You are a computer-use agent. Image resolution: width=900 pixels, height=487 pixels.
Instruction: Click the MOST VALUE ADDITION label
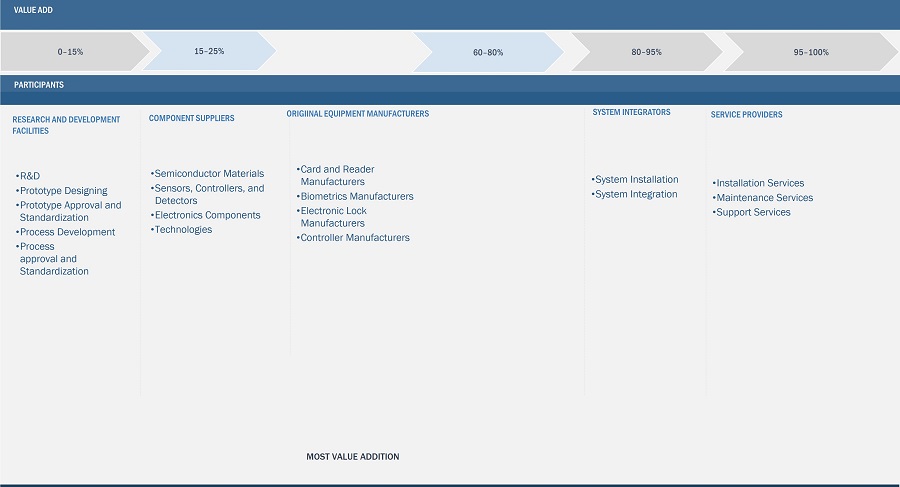point(352,457)
